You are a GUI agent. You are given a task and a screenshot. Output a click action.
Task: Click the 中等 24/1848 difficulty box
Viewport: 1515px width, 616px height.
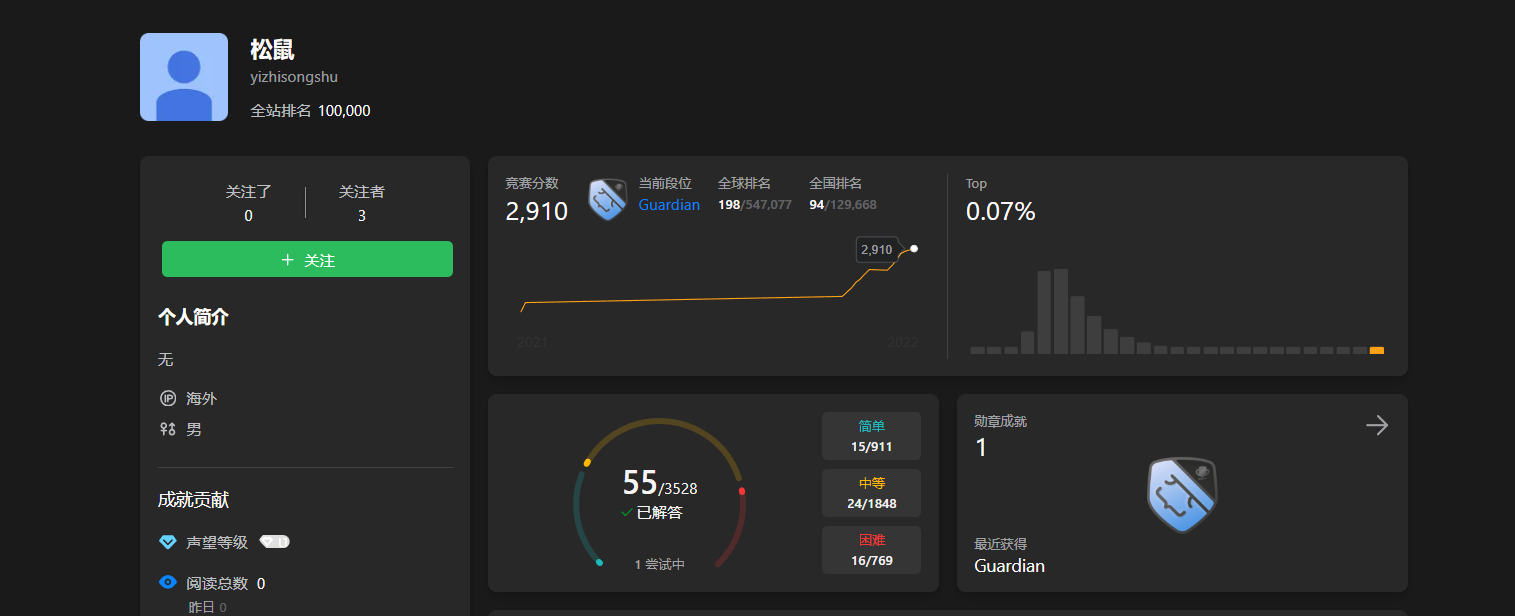871,493
